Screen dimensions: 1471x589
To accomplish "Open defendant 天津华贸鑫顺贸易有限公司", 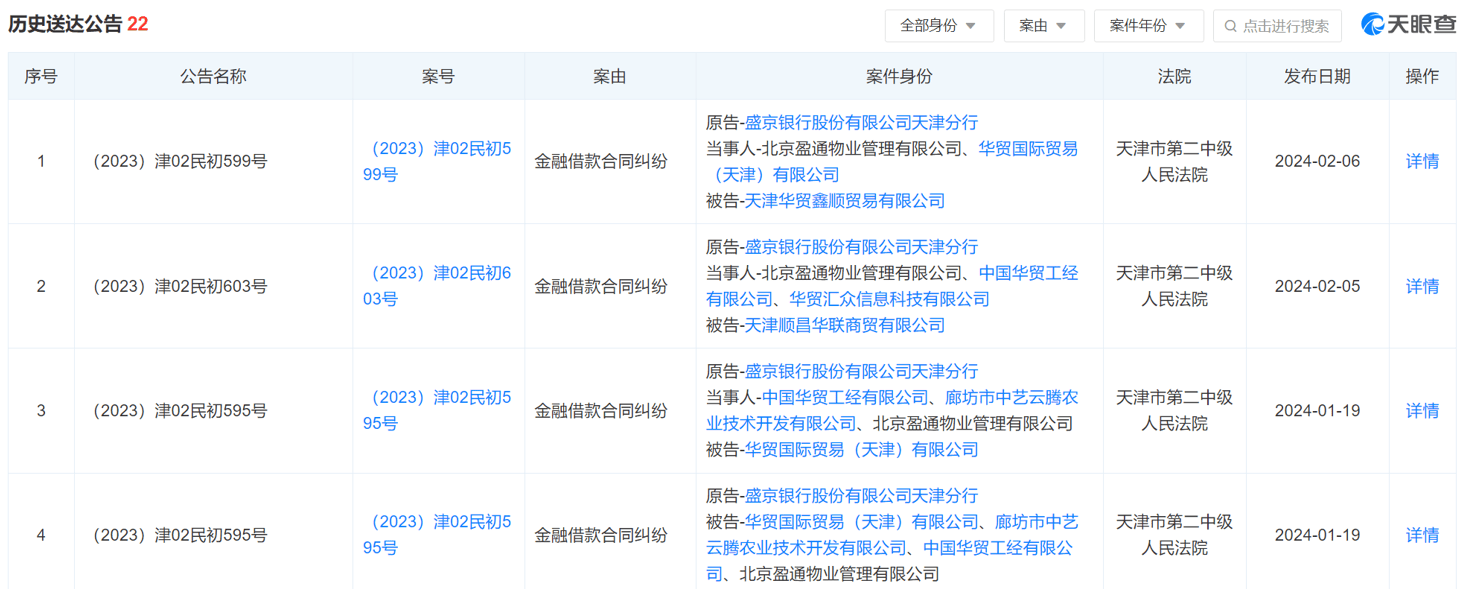I will coord(845,201).
